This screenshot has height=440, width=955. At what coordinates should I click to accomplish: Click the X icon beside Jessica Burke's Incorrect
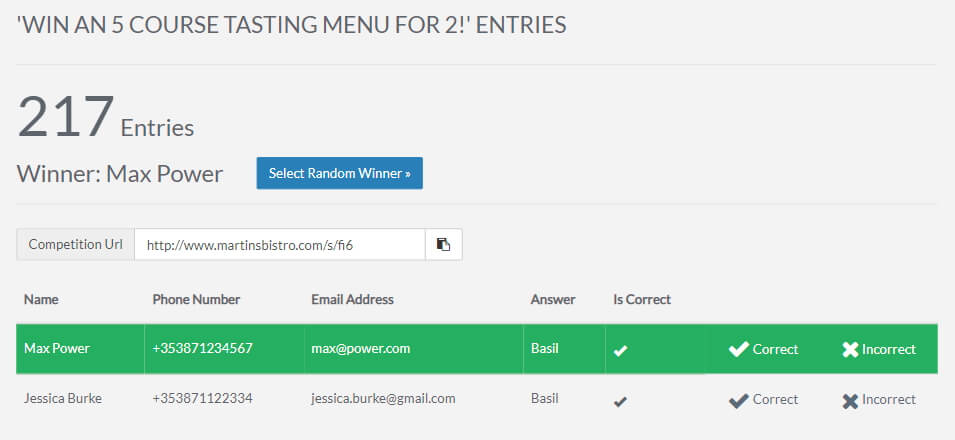tap(850, 400)
